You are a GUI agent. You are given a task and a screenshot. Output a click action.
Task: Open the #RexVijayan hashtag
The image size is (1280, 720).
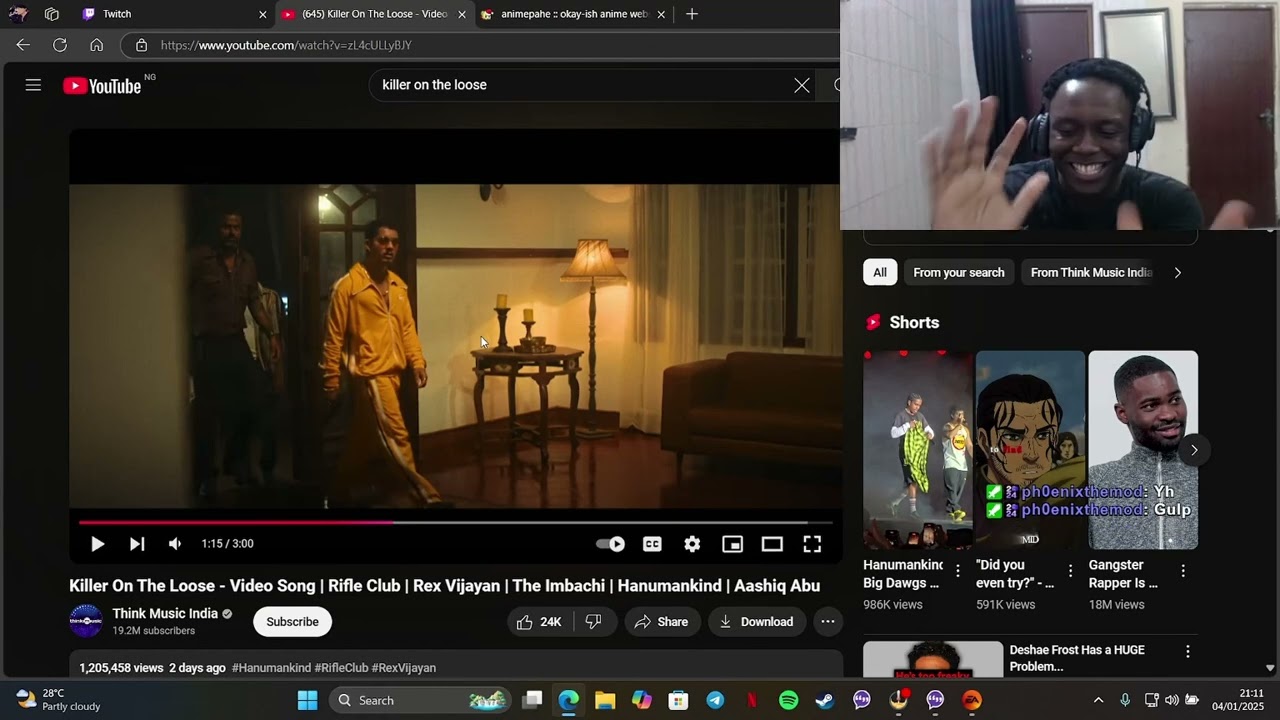(x=404, y=668)
